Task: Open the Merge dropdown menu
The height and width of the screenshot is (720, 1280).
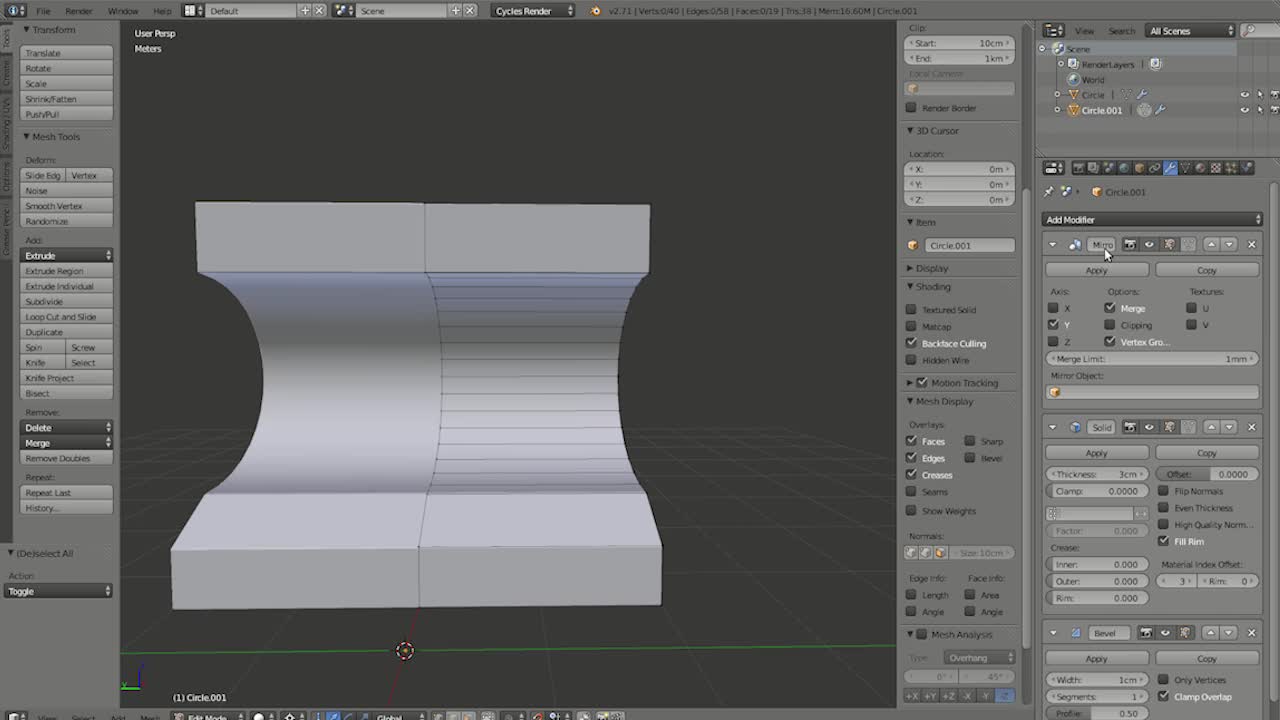Action: [67, 443]
